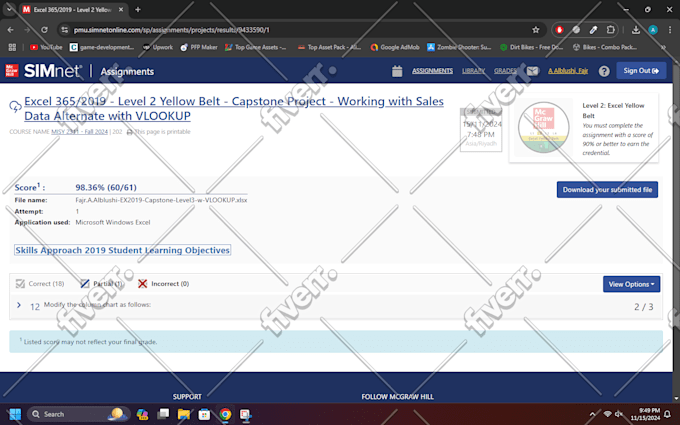Go to LIBRARY in the navigation
680x425 pixels.
473,71
